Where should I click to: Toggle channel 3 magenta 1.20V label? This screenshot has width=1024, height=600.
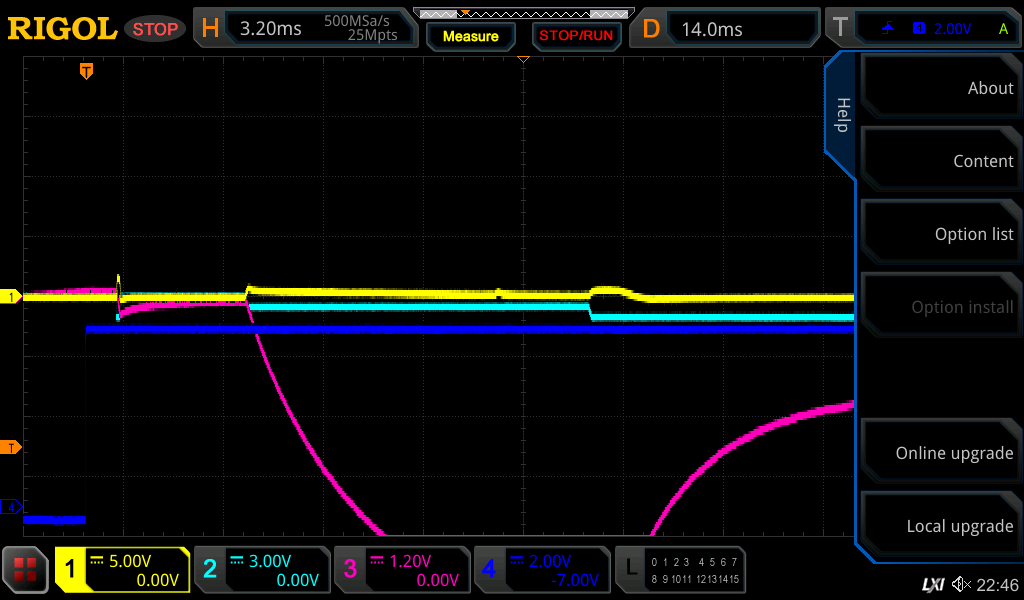[x=401, y=570]
